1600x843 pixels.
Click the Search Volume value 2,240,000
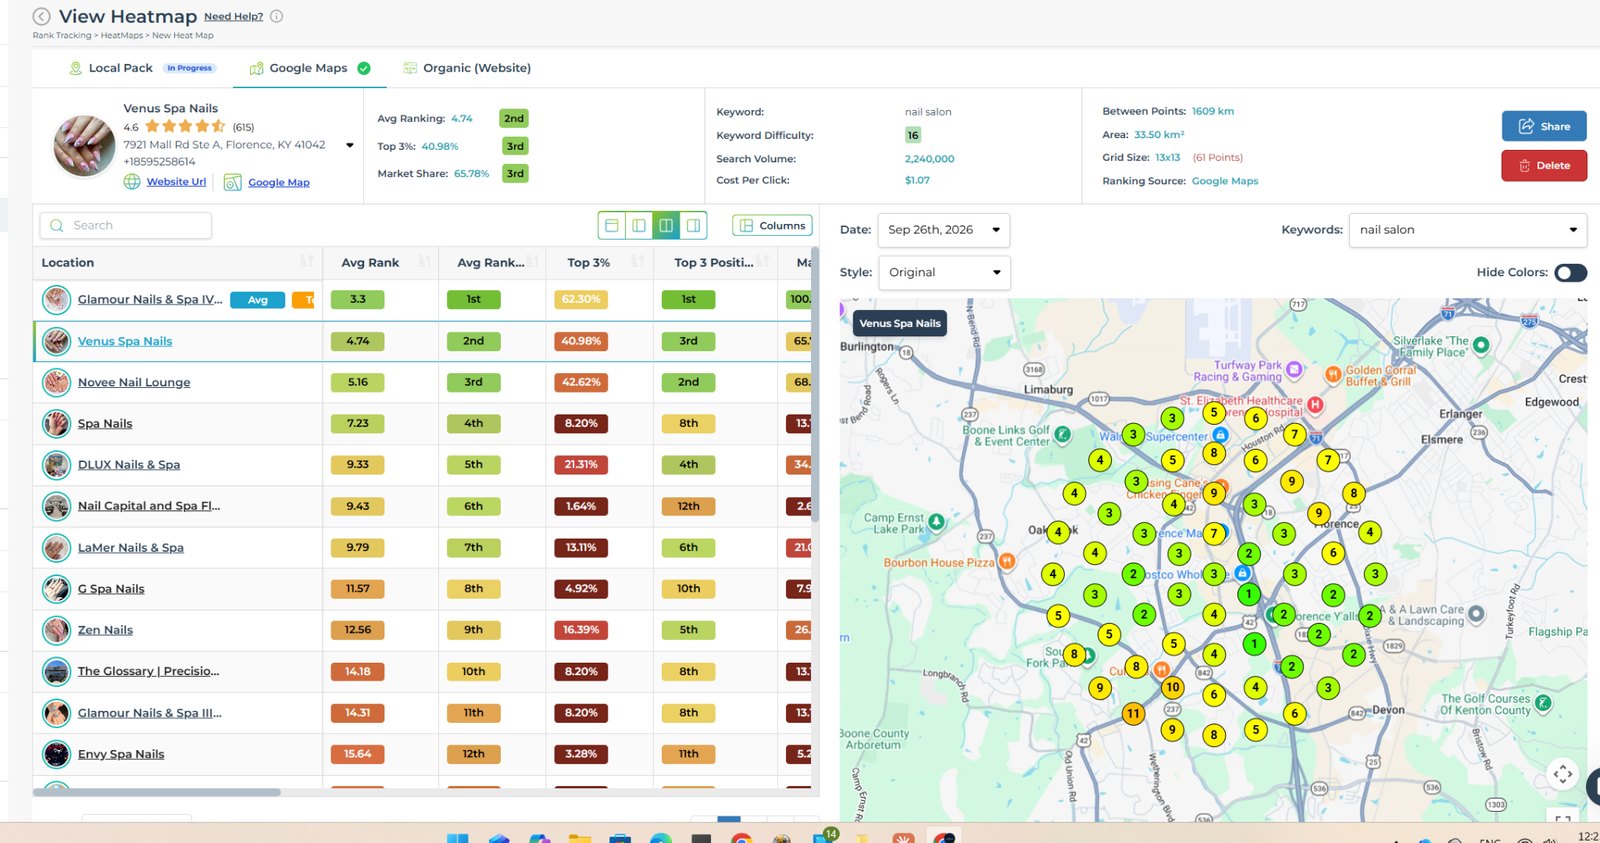click(930, 159)
